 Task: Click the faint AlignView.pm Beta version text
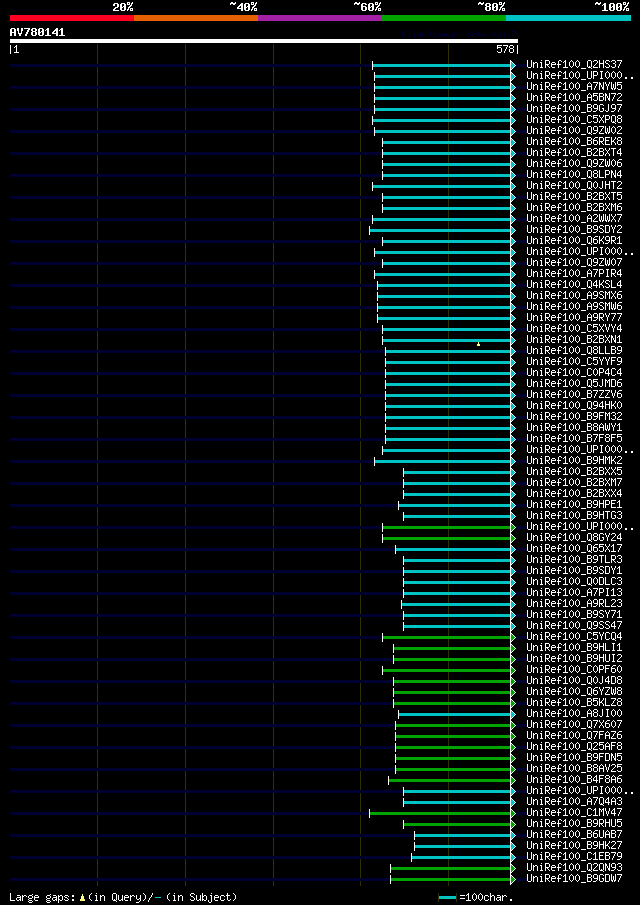(459, 35)
